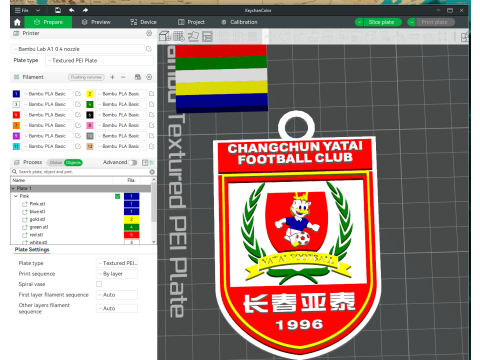The image size is (480, 360).
Task: Switch to the Device tab
Action: coord(143,22)
